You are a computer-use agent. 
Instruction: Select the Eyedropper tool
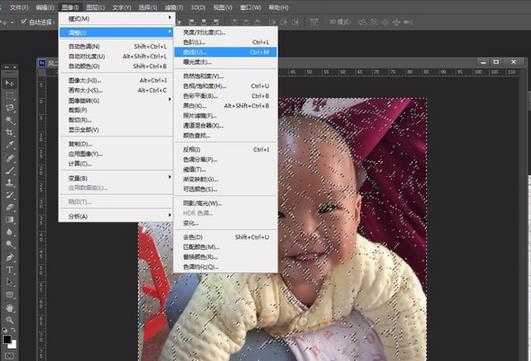point(9,145)
